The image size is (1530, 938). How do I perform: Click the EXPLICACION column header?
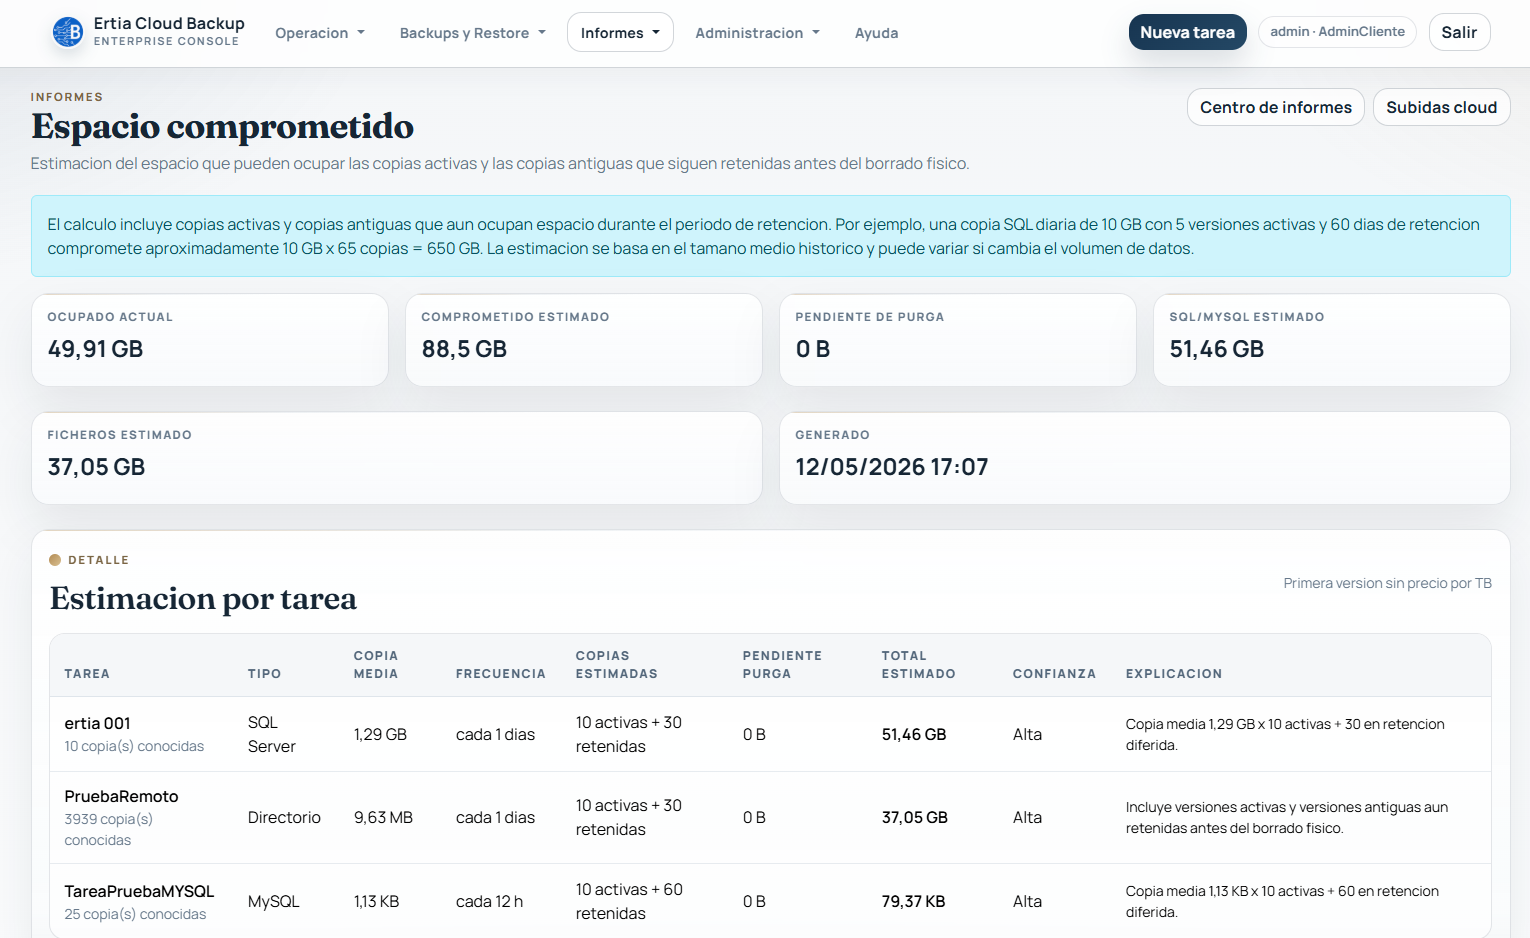(x=1173, y=674)
